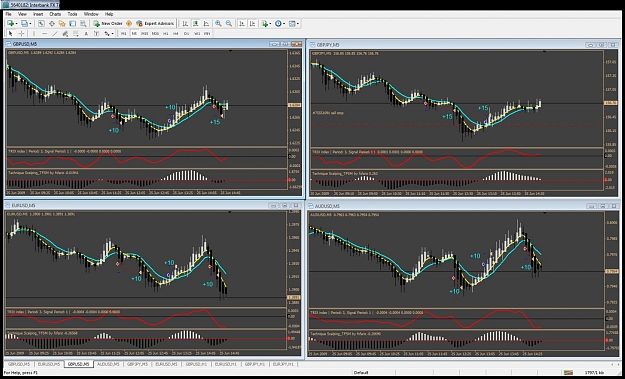Open the Insert menu

point(38,14)
